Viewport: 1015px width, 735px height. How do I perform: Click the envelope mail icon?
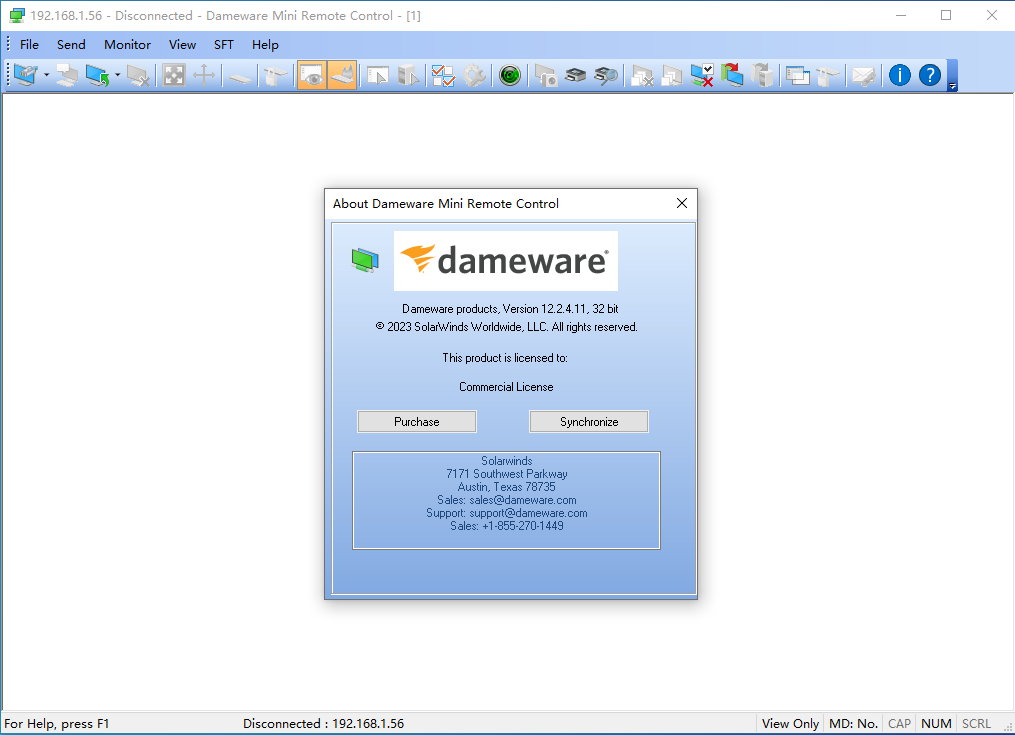pyautogui.click(x=864, y=75)
